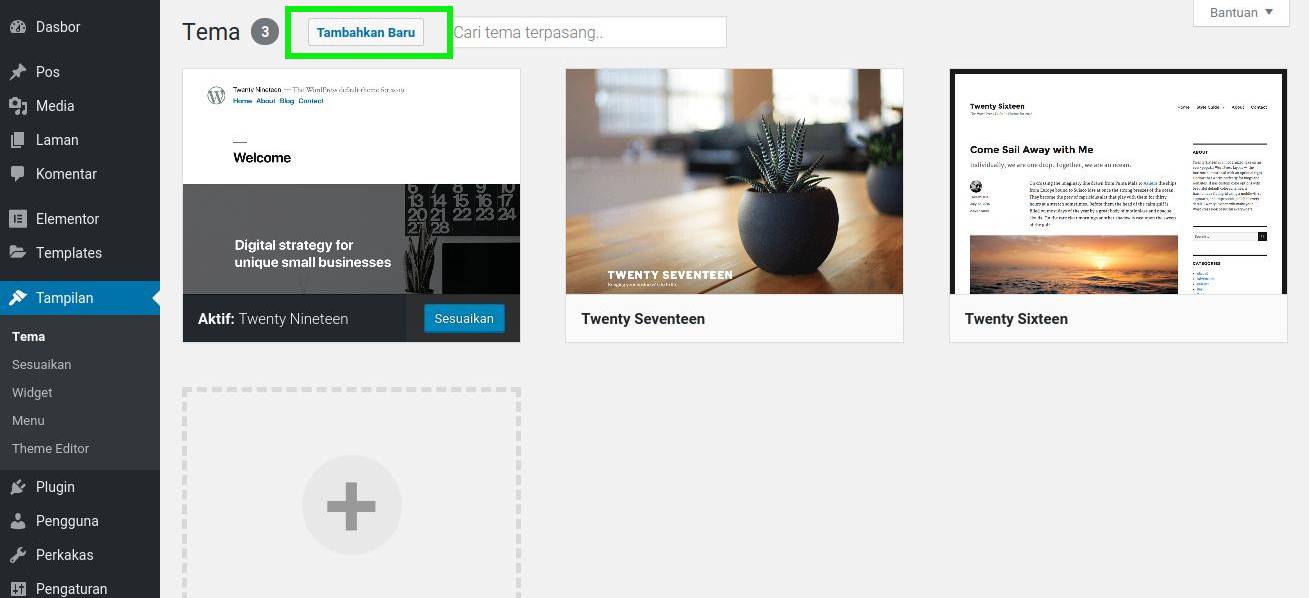Image resolution: width=1309 pixels, height=598 pixels.
Task: Select the Twenty Seventeen theme thumbnail
Action: (734, 181)
